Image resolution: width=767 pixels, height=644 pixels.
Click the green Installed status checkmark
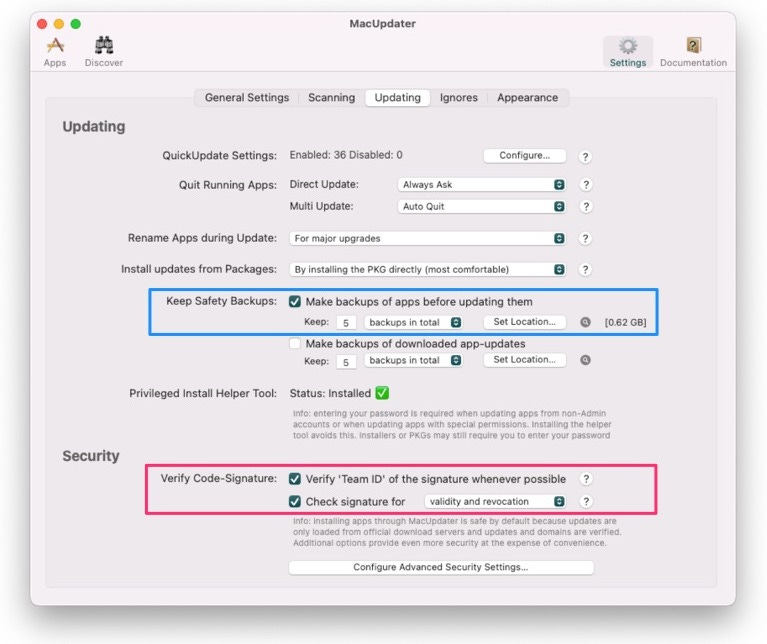pyautogui.click(x=382, y=393)
